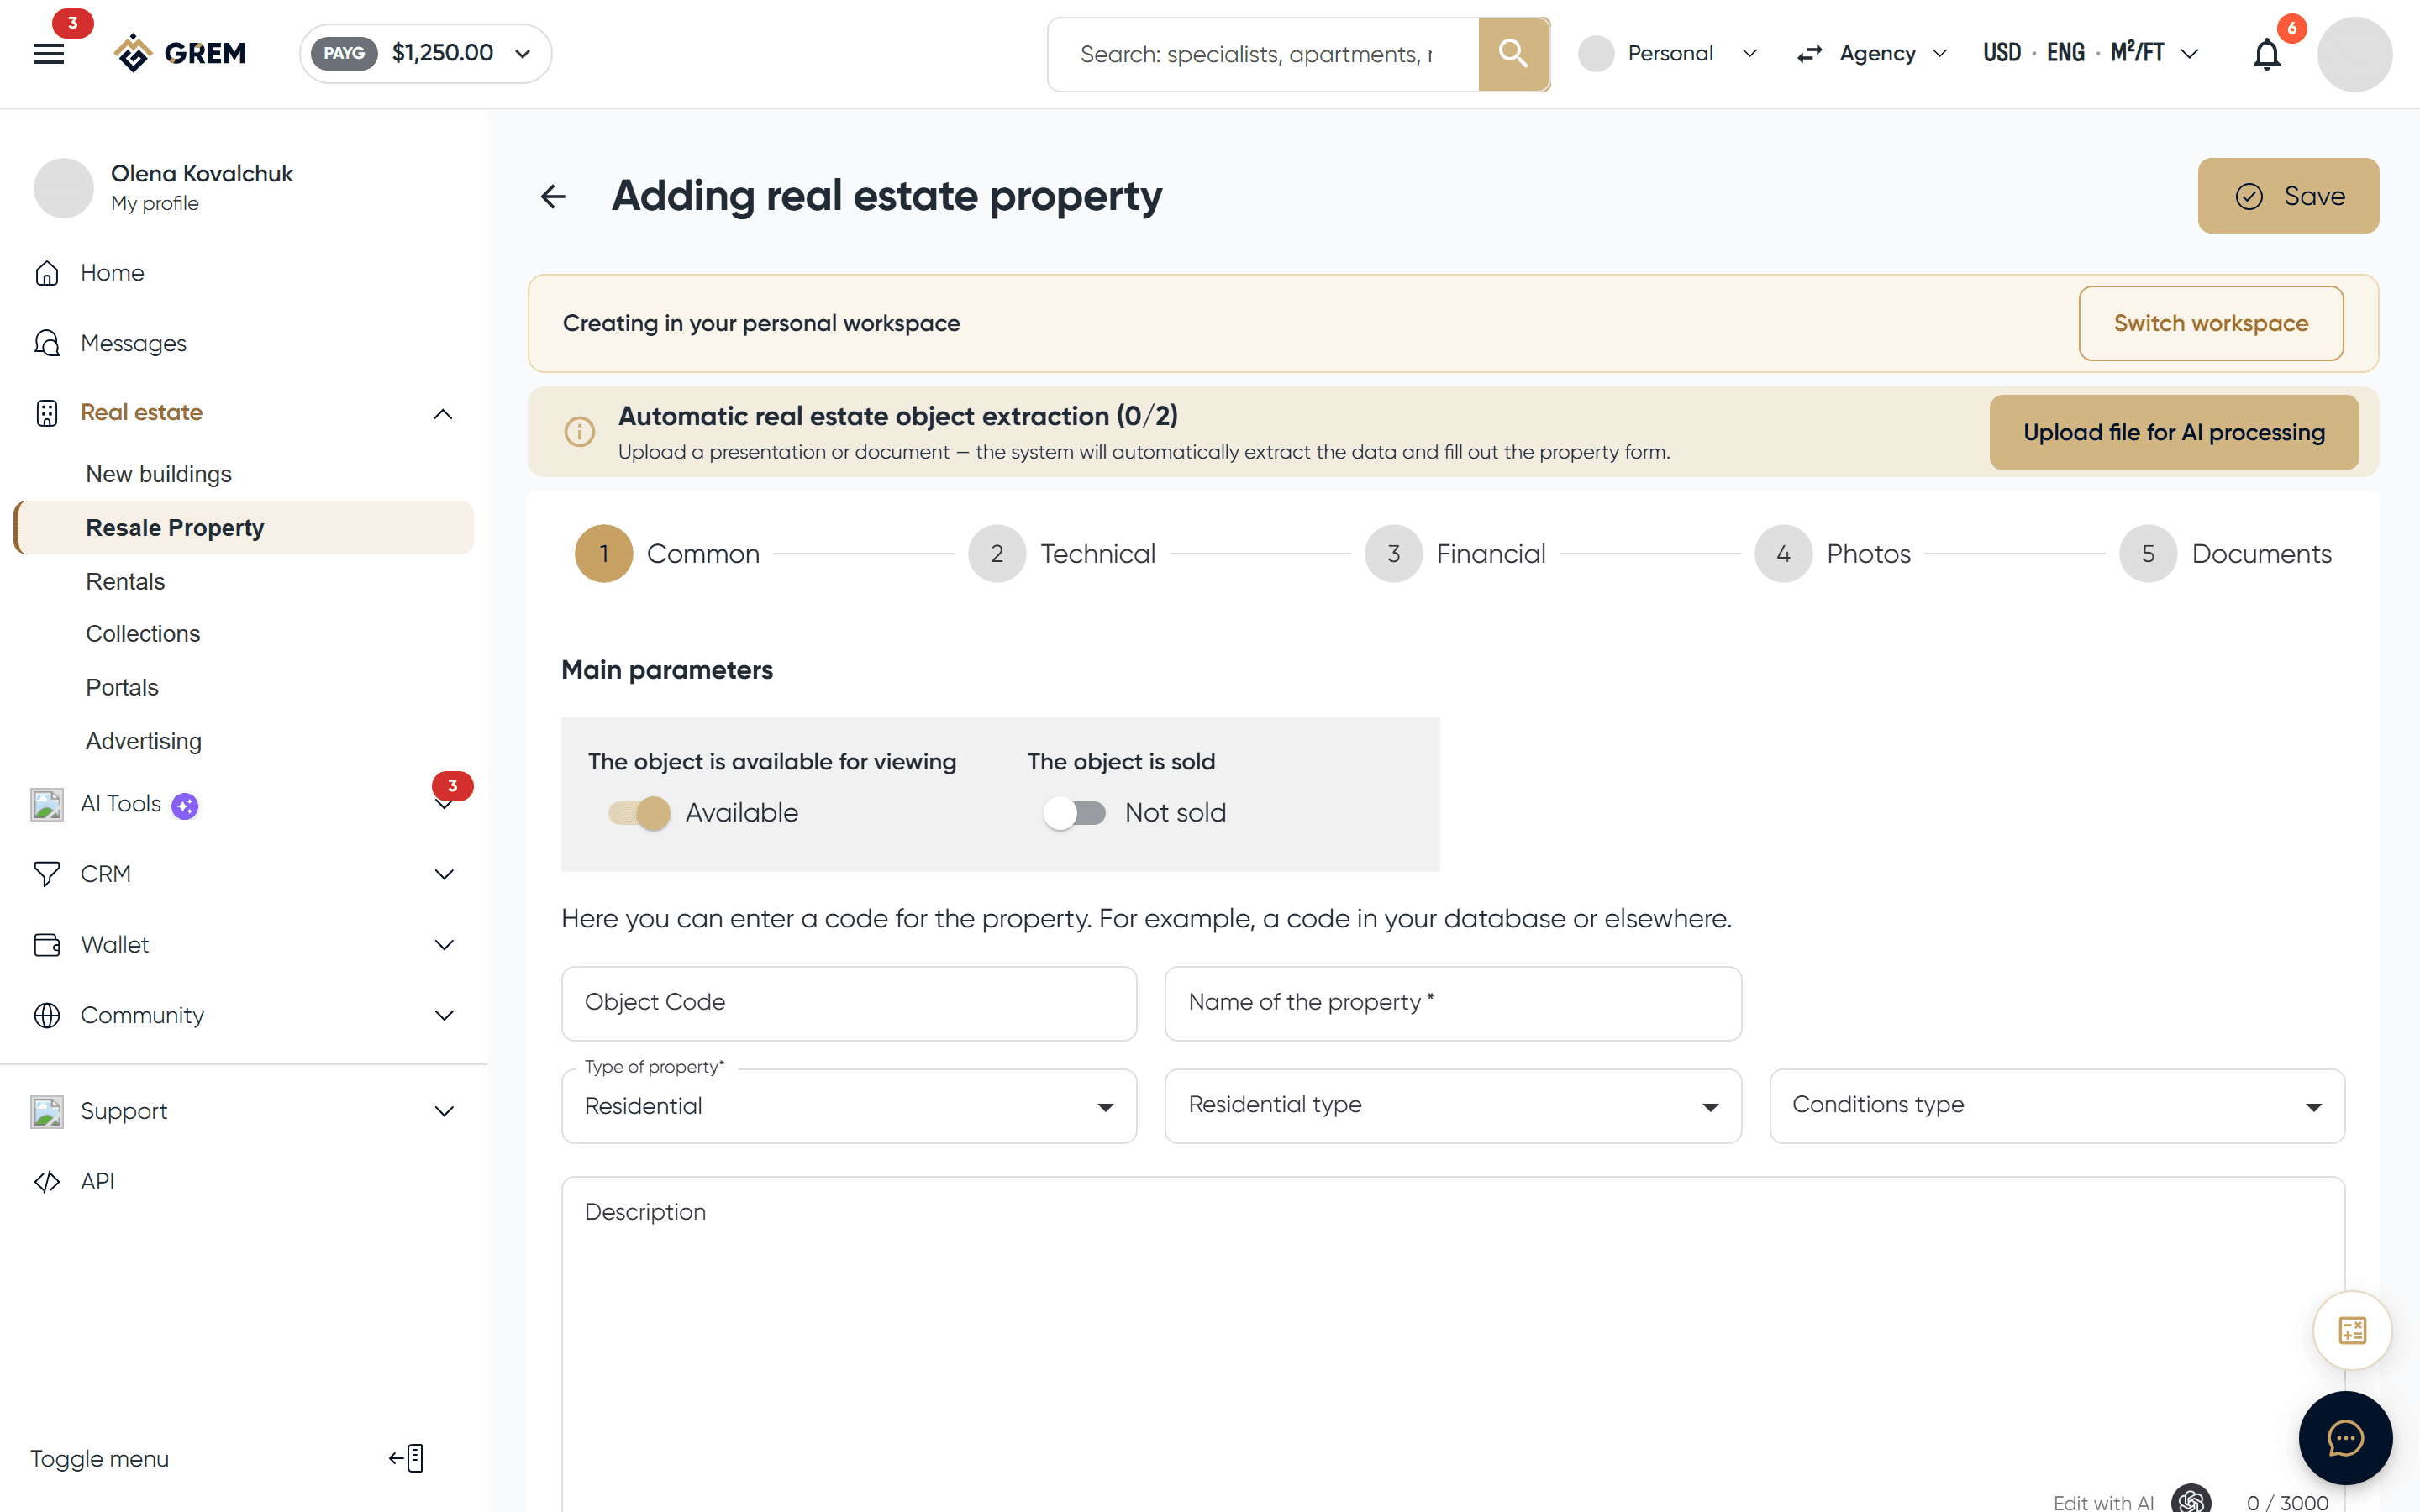Click the info icon in AI extraction banner
Screen dimensions: 2420x1512
(x=580, y=432)
